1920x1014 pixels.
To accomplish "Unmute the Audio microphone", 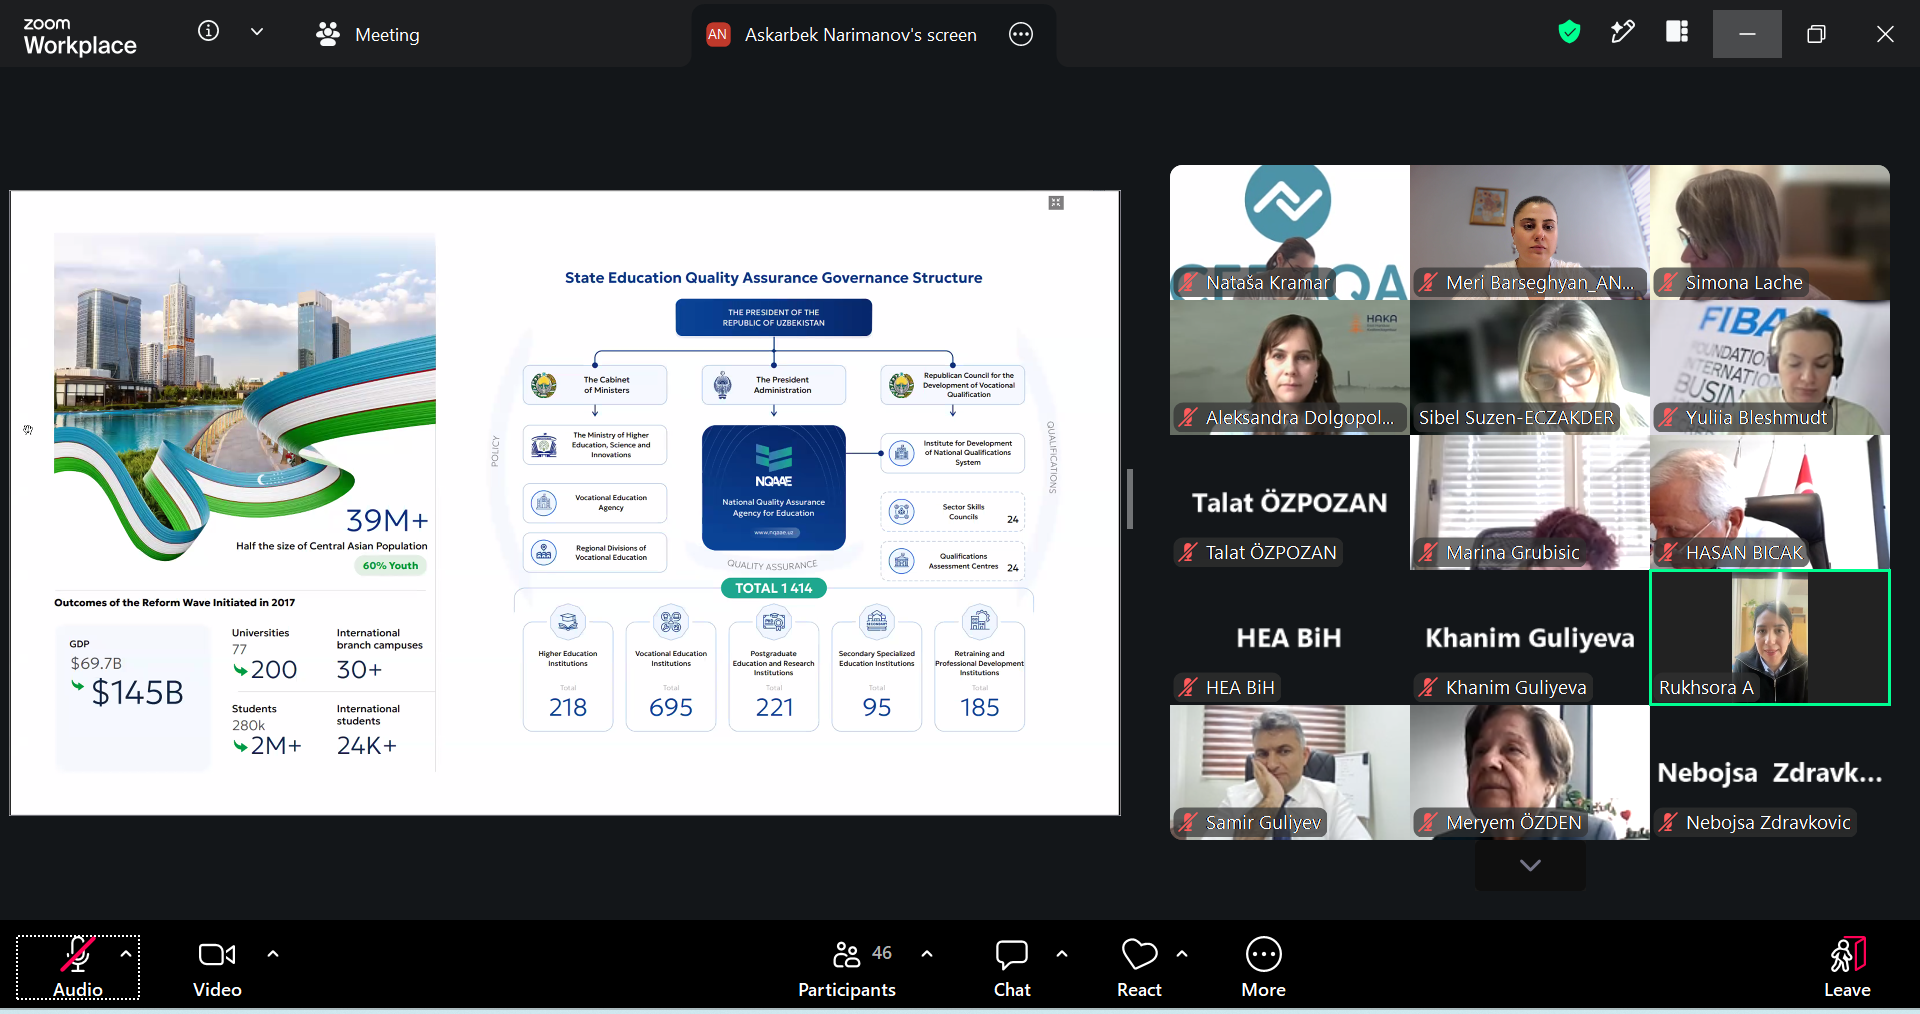I will (x=78, y=967).
